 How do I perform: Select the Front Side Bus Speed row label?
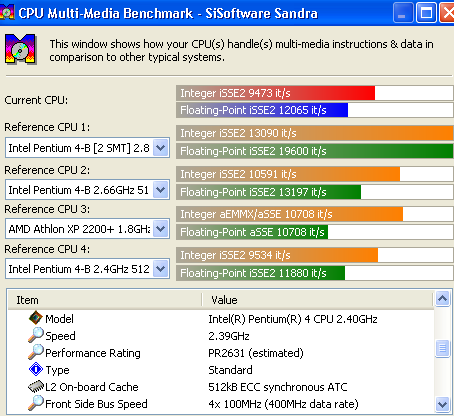[96, 404]
